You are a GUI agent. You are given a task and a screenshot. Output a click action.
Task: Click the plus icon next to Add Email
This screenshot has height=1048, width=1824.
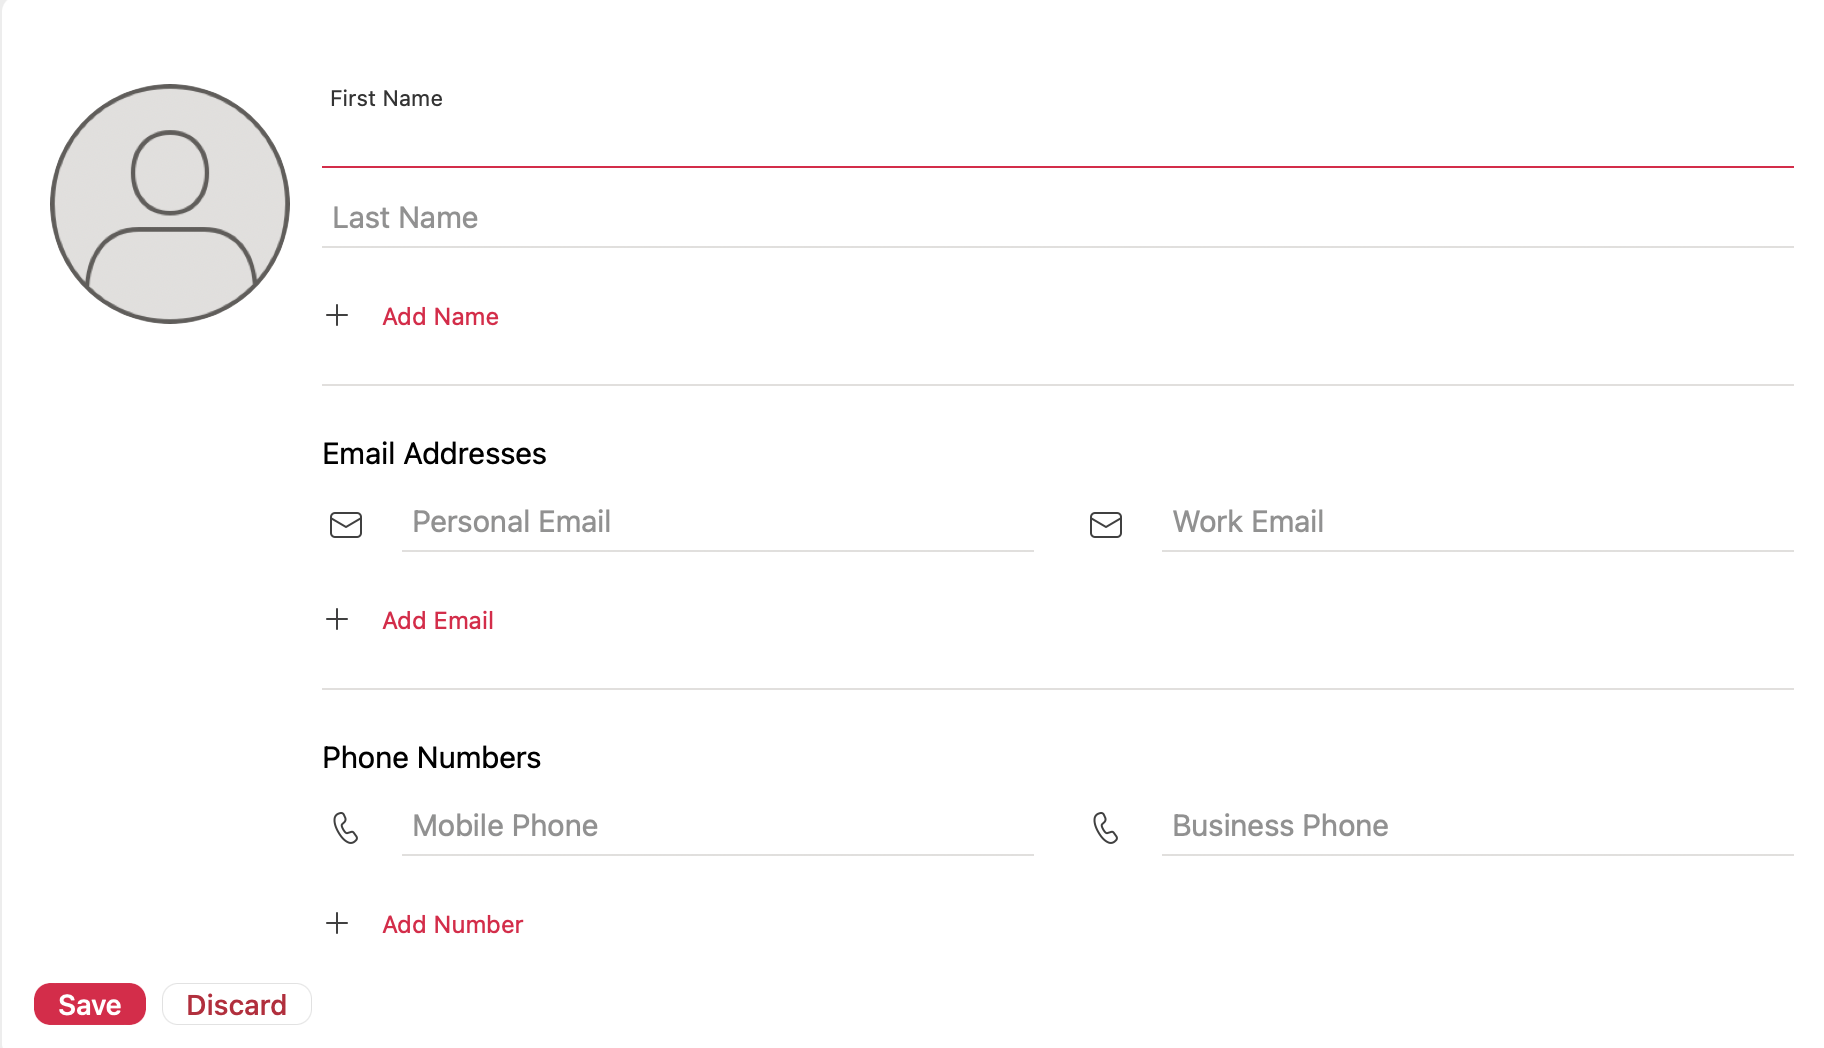[337, 619]
